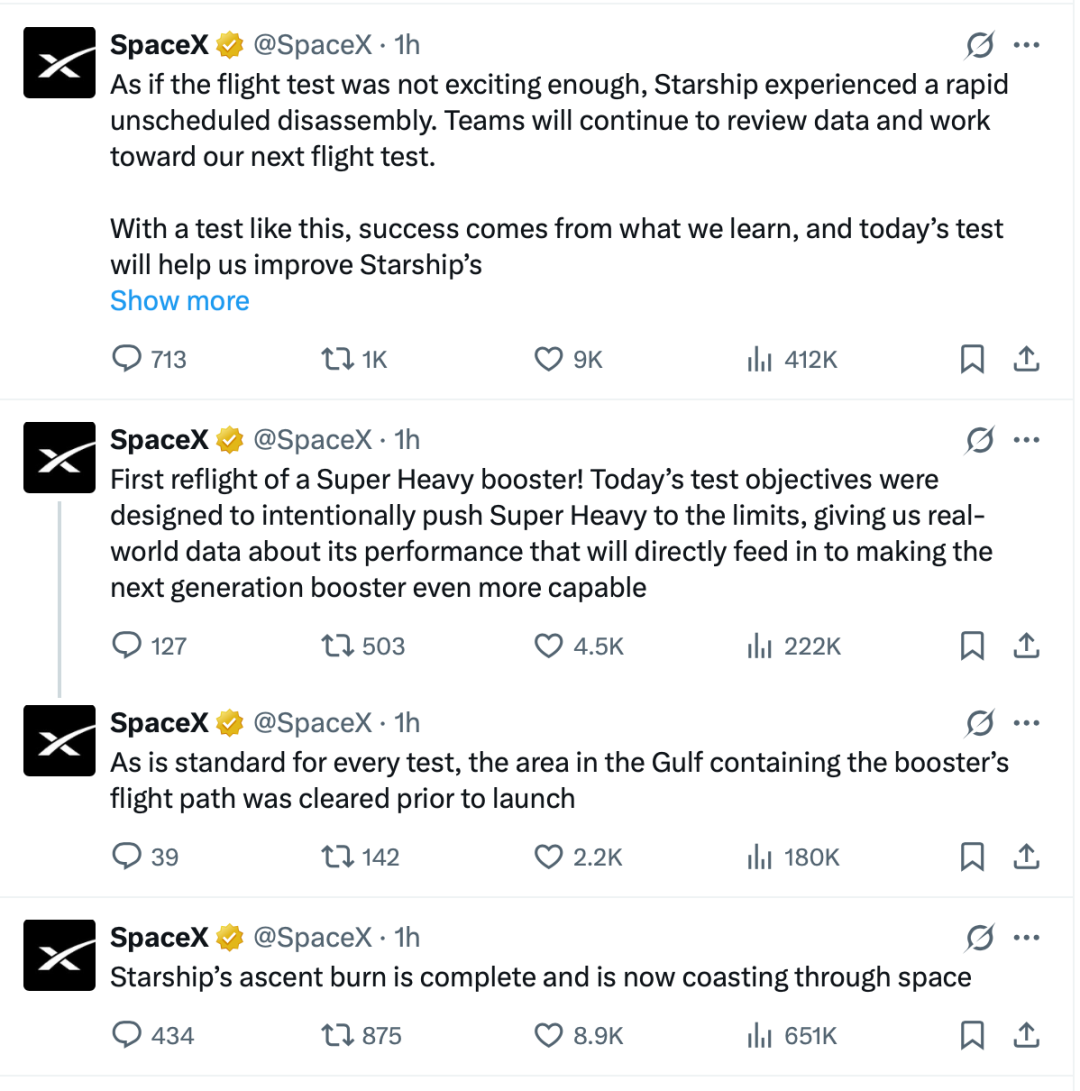Open @SpaceX handle on the Gulf tweet
Image resolution: width=1080 pixels, height=1091 pixels.
(x=312, y=723)
